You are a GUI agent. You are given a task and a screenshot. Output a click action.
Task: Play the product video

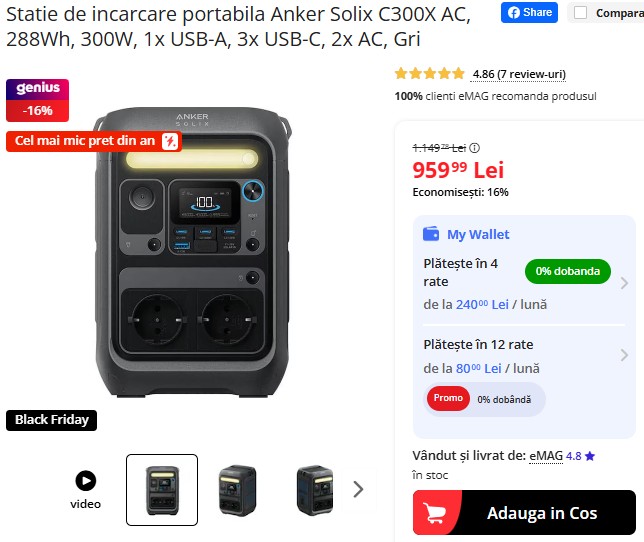click(85, 480)
